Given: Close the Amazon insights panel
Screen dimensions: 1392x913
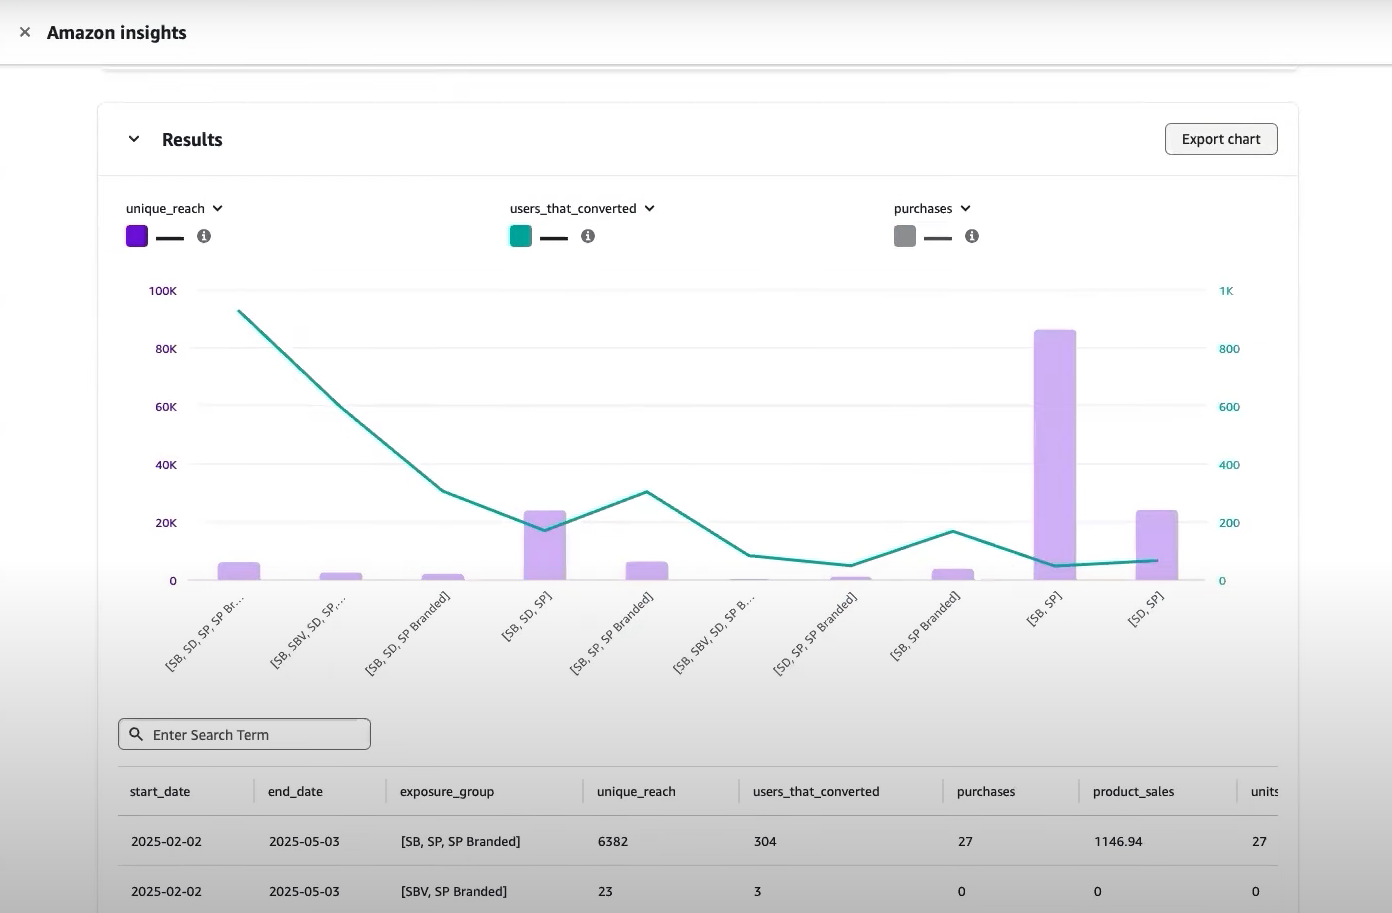Looking at the screenshot, I should tap(25, 32).
